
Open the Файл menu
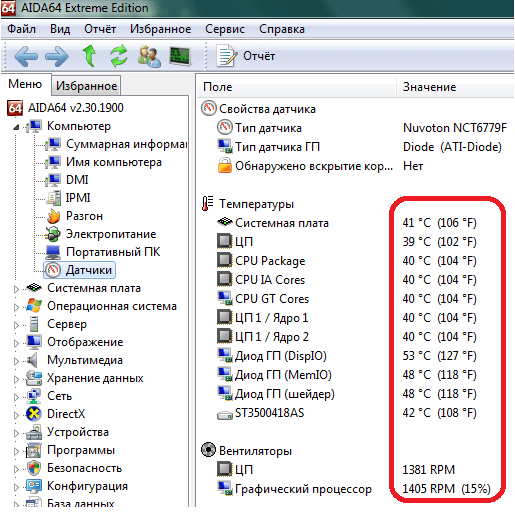[x=21, y=29]
